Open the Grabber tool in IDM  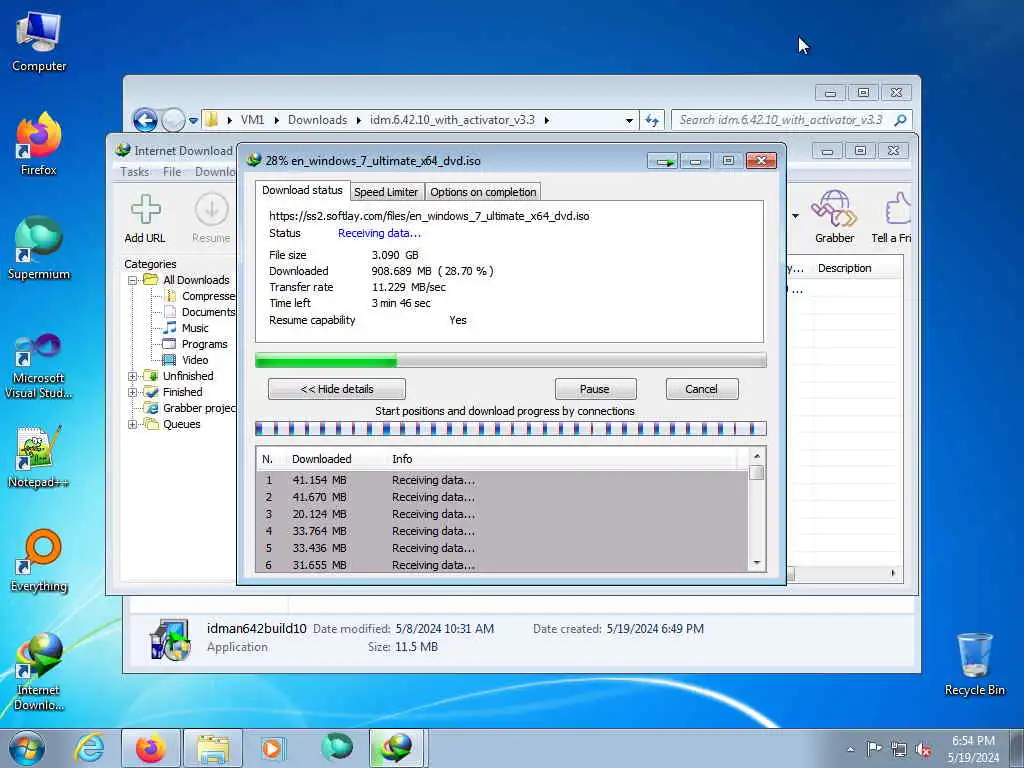834,217
